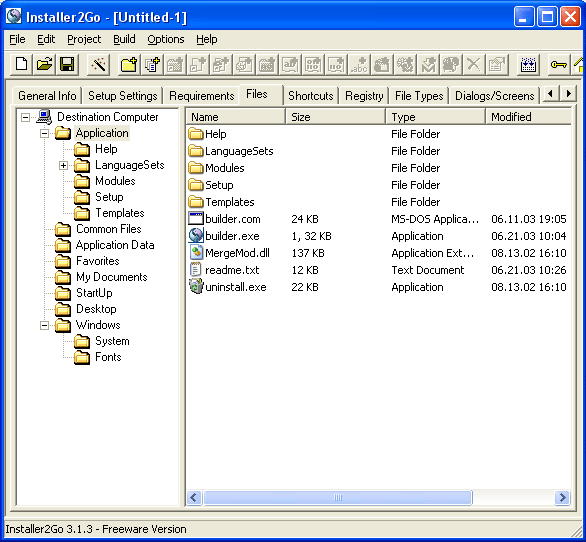Screen dimensions: 586x542
Task: Switch to the Requirements tab
Action: pyautogui.click(x=201, y=96)
